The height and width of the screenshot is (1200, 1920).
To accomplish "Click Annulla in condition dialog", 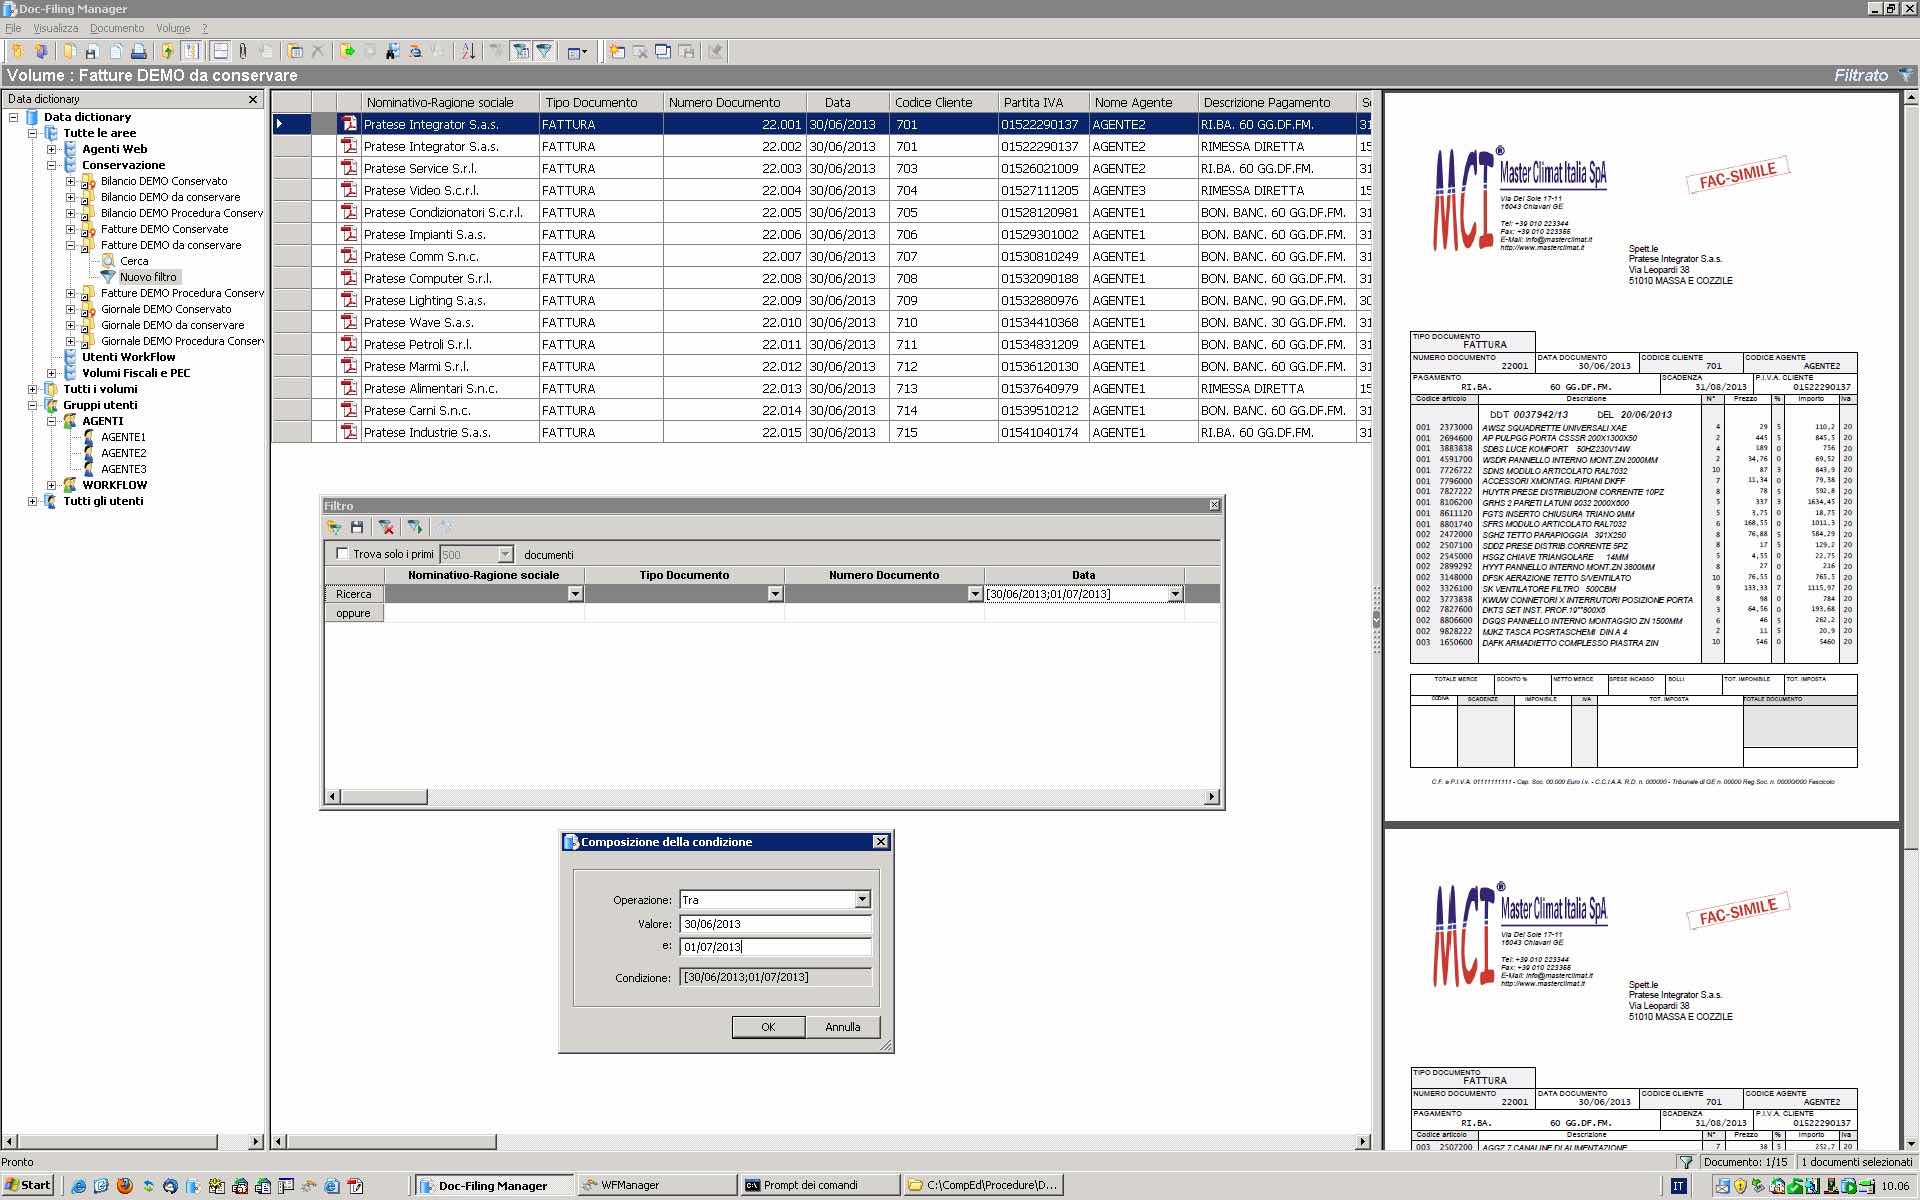I will click(843, 1027).
